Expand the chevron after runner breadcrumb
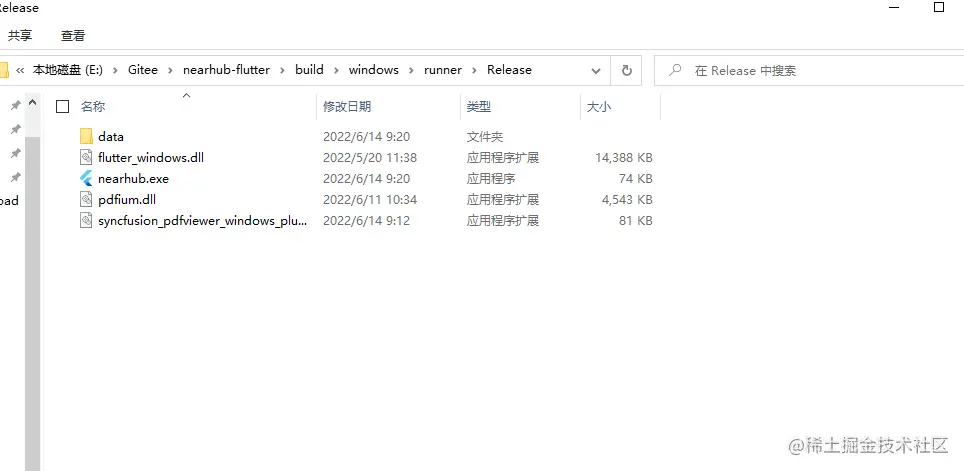964x471 pixels. tap(474, 70)
